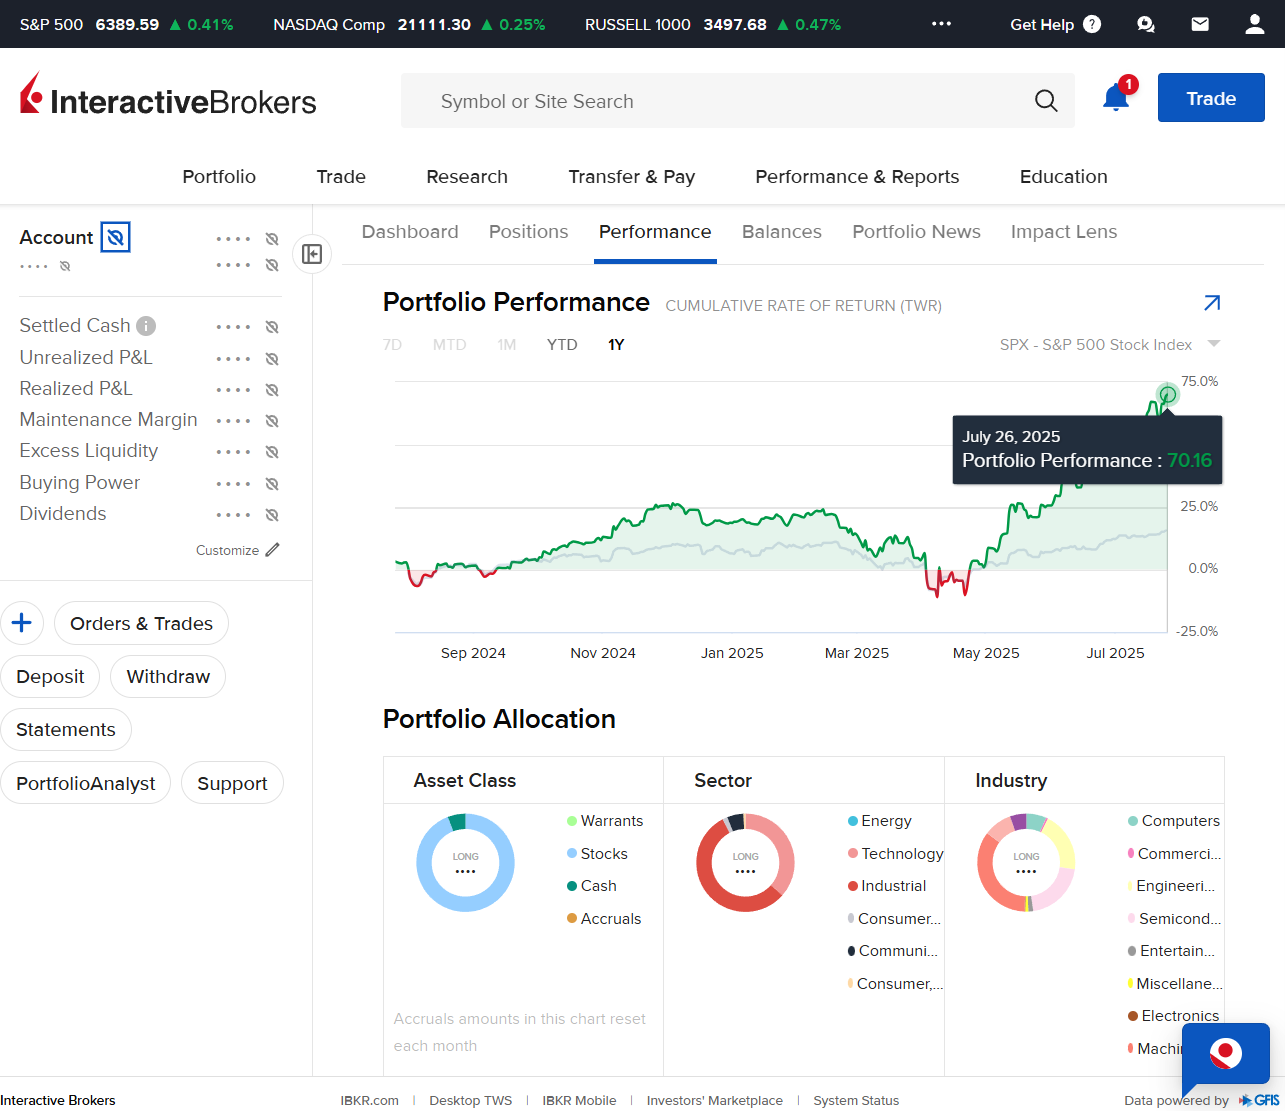Launch PortfolioAnalyst
This screenshot has height=1111, width=1285.
86,784
